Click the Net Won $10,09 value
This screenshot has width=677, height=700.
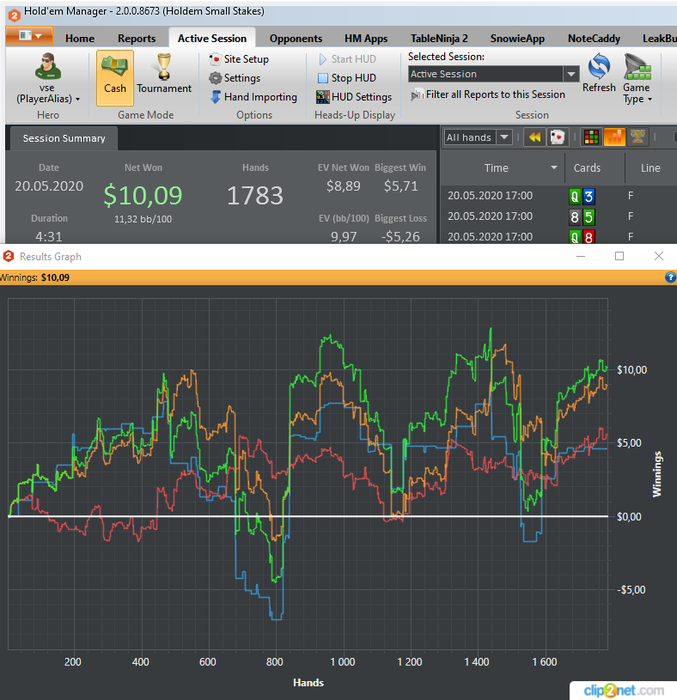[143, 196]
